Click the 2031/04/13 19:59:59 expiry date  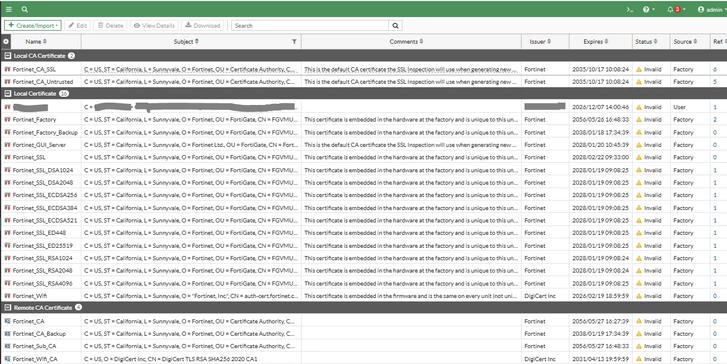pos(600,359)
